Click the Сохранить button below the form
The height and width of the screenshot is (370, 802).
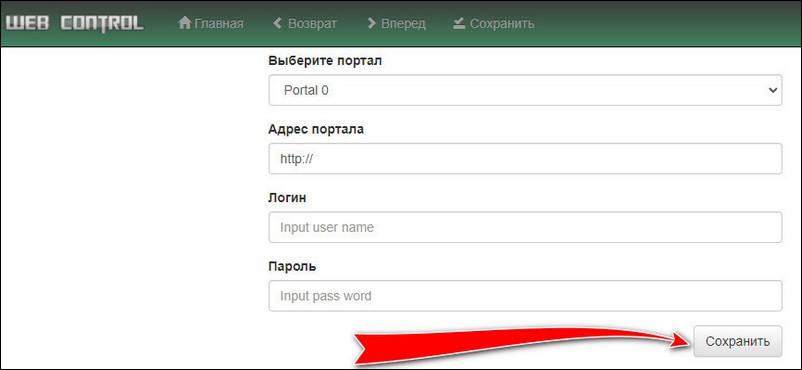coord(738,341)
